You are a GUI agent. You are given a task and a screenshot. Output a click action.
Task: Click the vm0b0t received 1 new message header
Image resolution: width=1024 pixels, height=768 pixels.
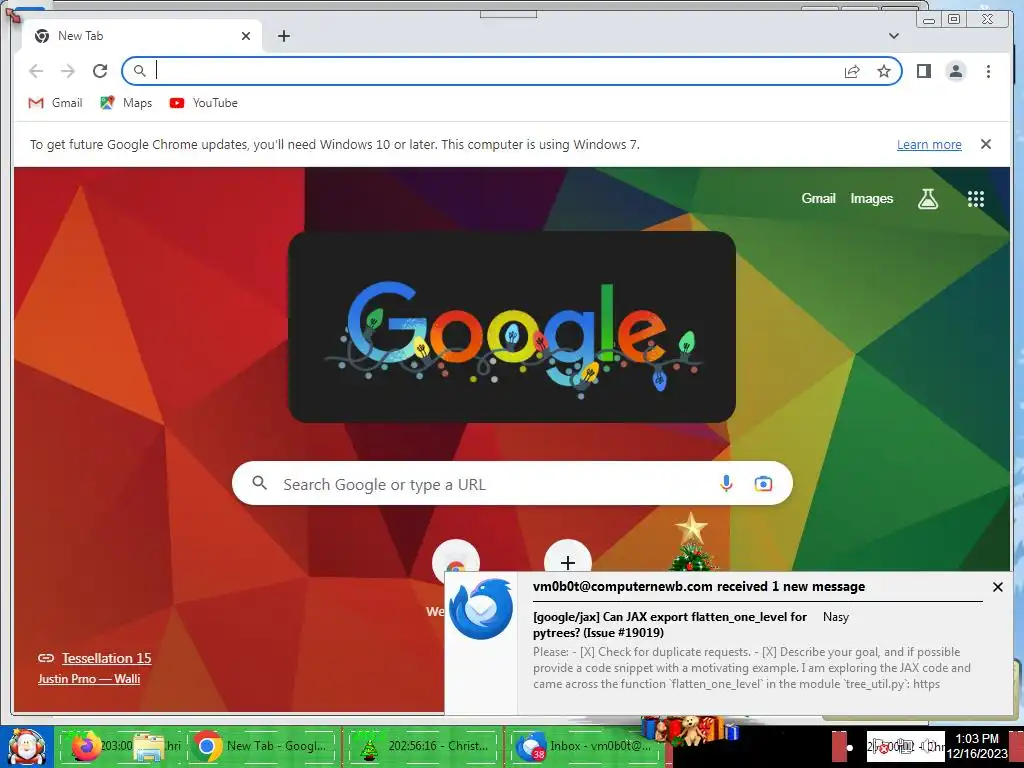[x=699, y=586]
